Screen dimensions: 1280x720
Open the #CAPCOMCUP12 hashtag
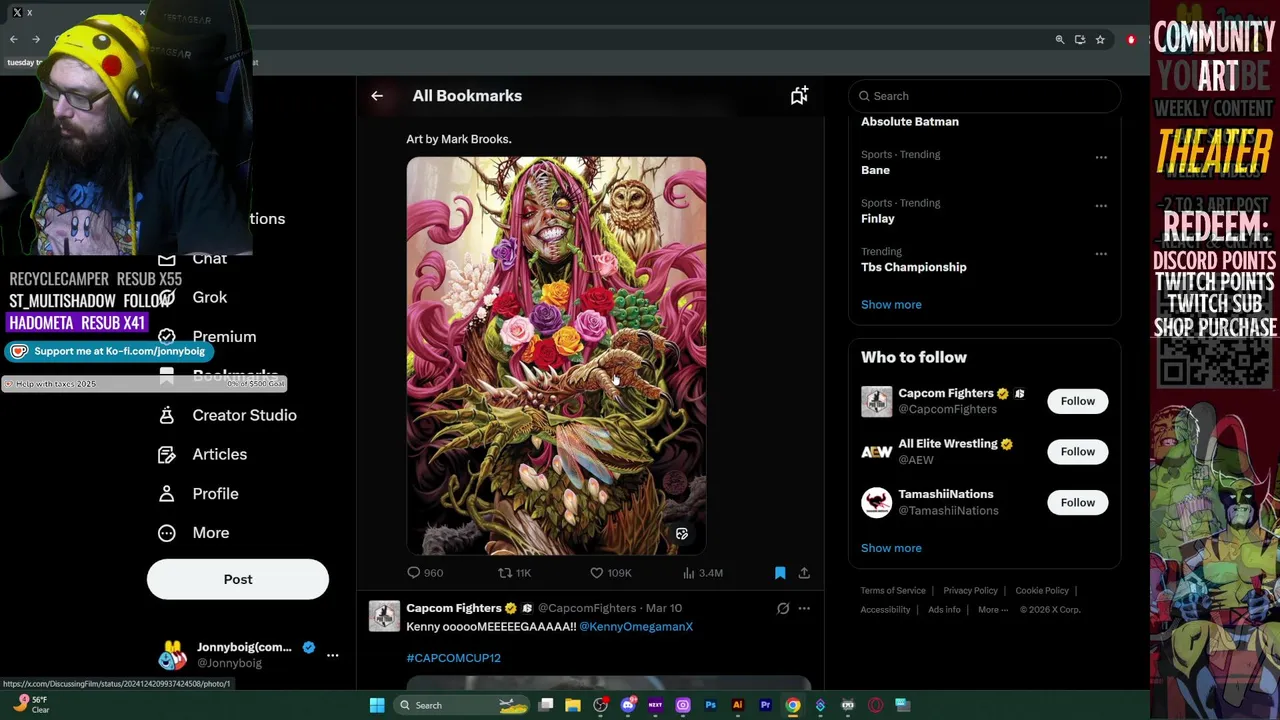click(453, 658)
